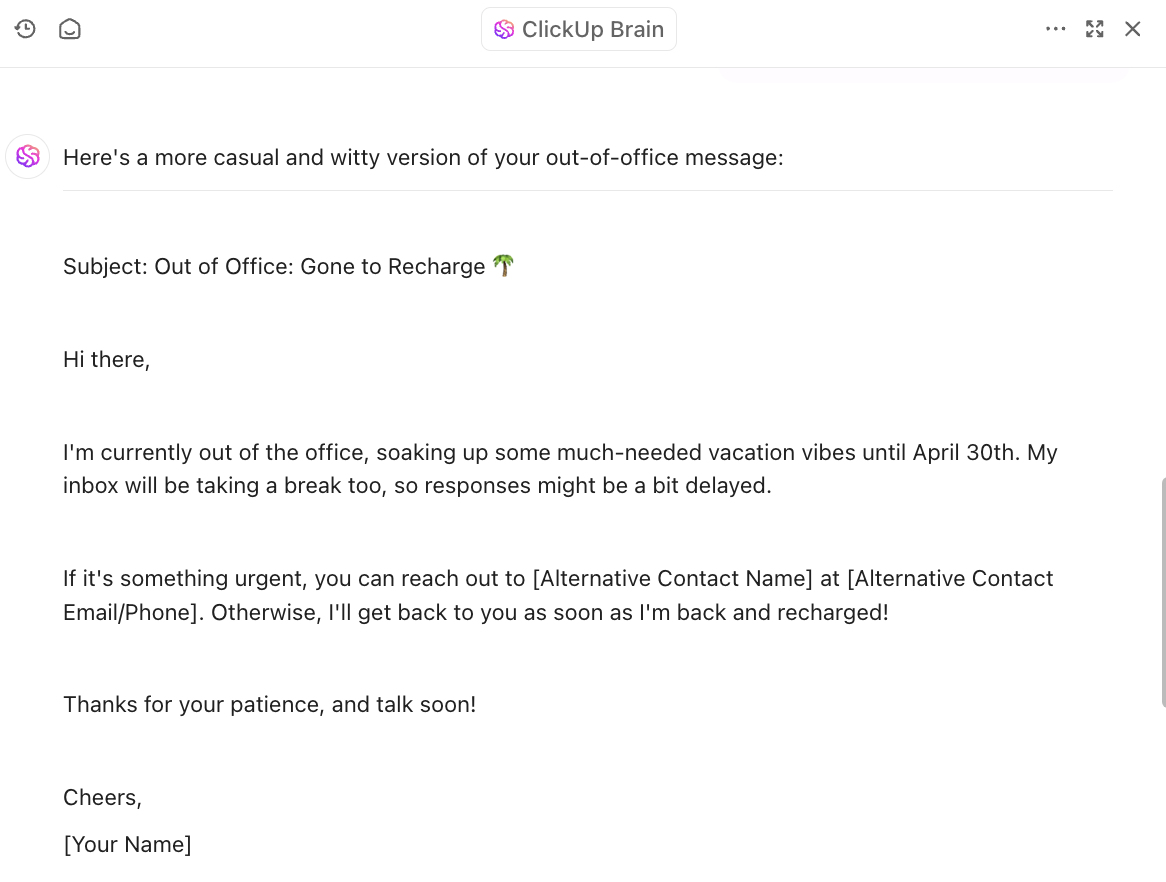Click the ClickUp Brain title button

click(579, 29)
